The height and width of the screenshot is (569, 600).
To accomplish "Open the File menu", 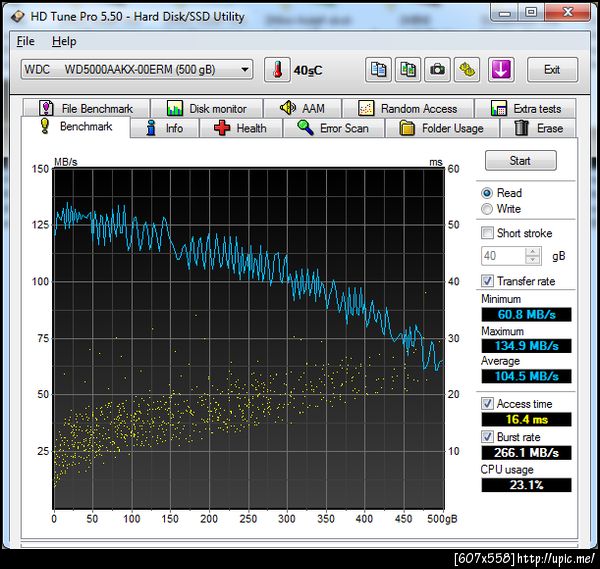I will tap(25, 41).
